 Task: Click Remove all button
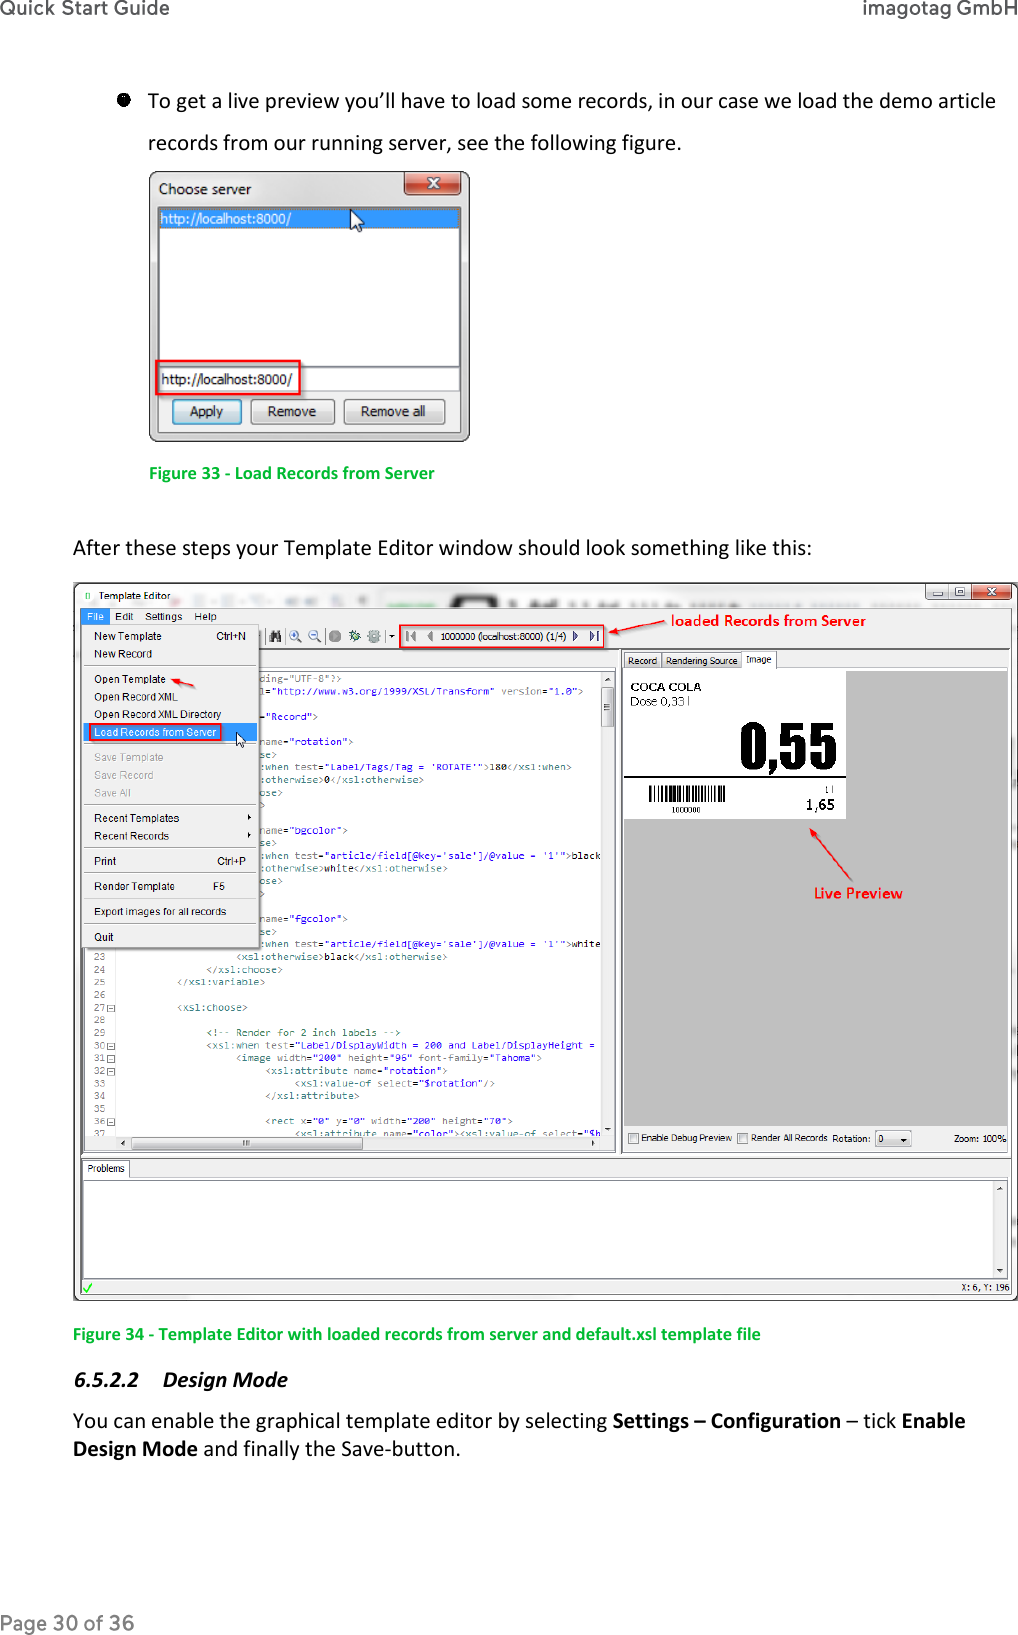(393, 412)
